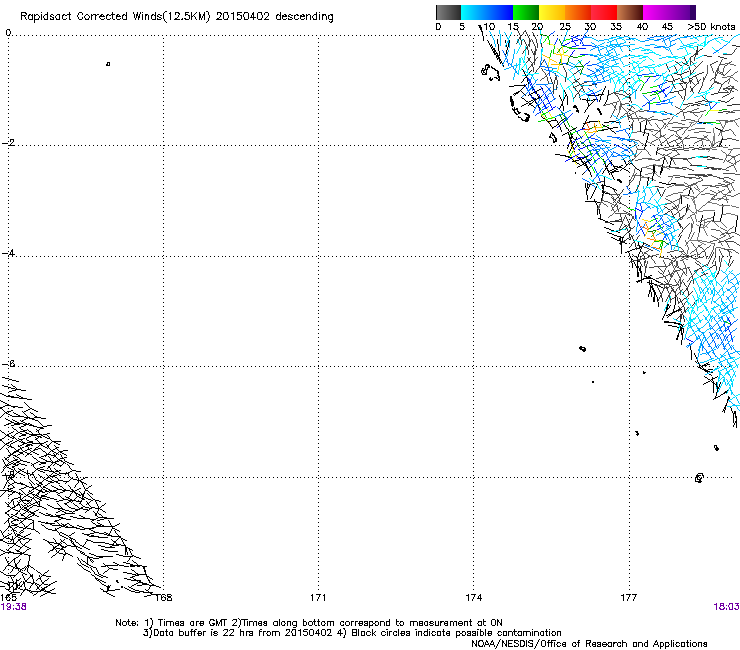Screen dimensions: 740x650
Task: Click the '0' latitude axis label
Action: coord(8,33)
